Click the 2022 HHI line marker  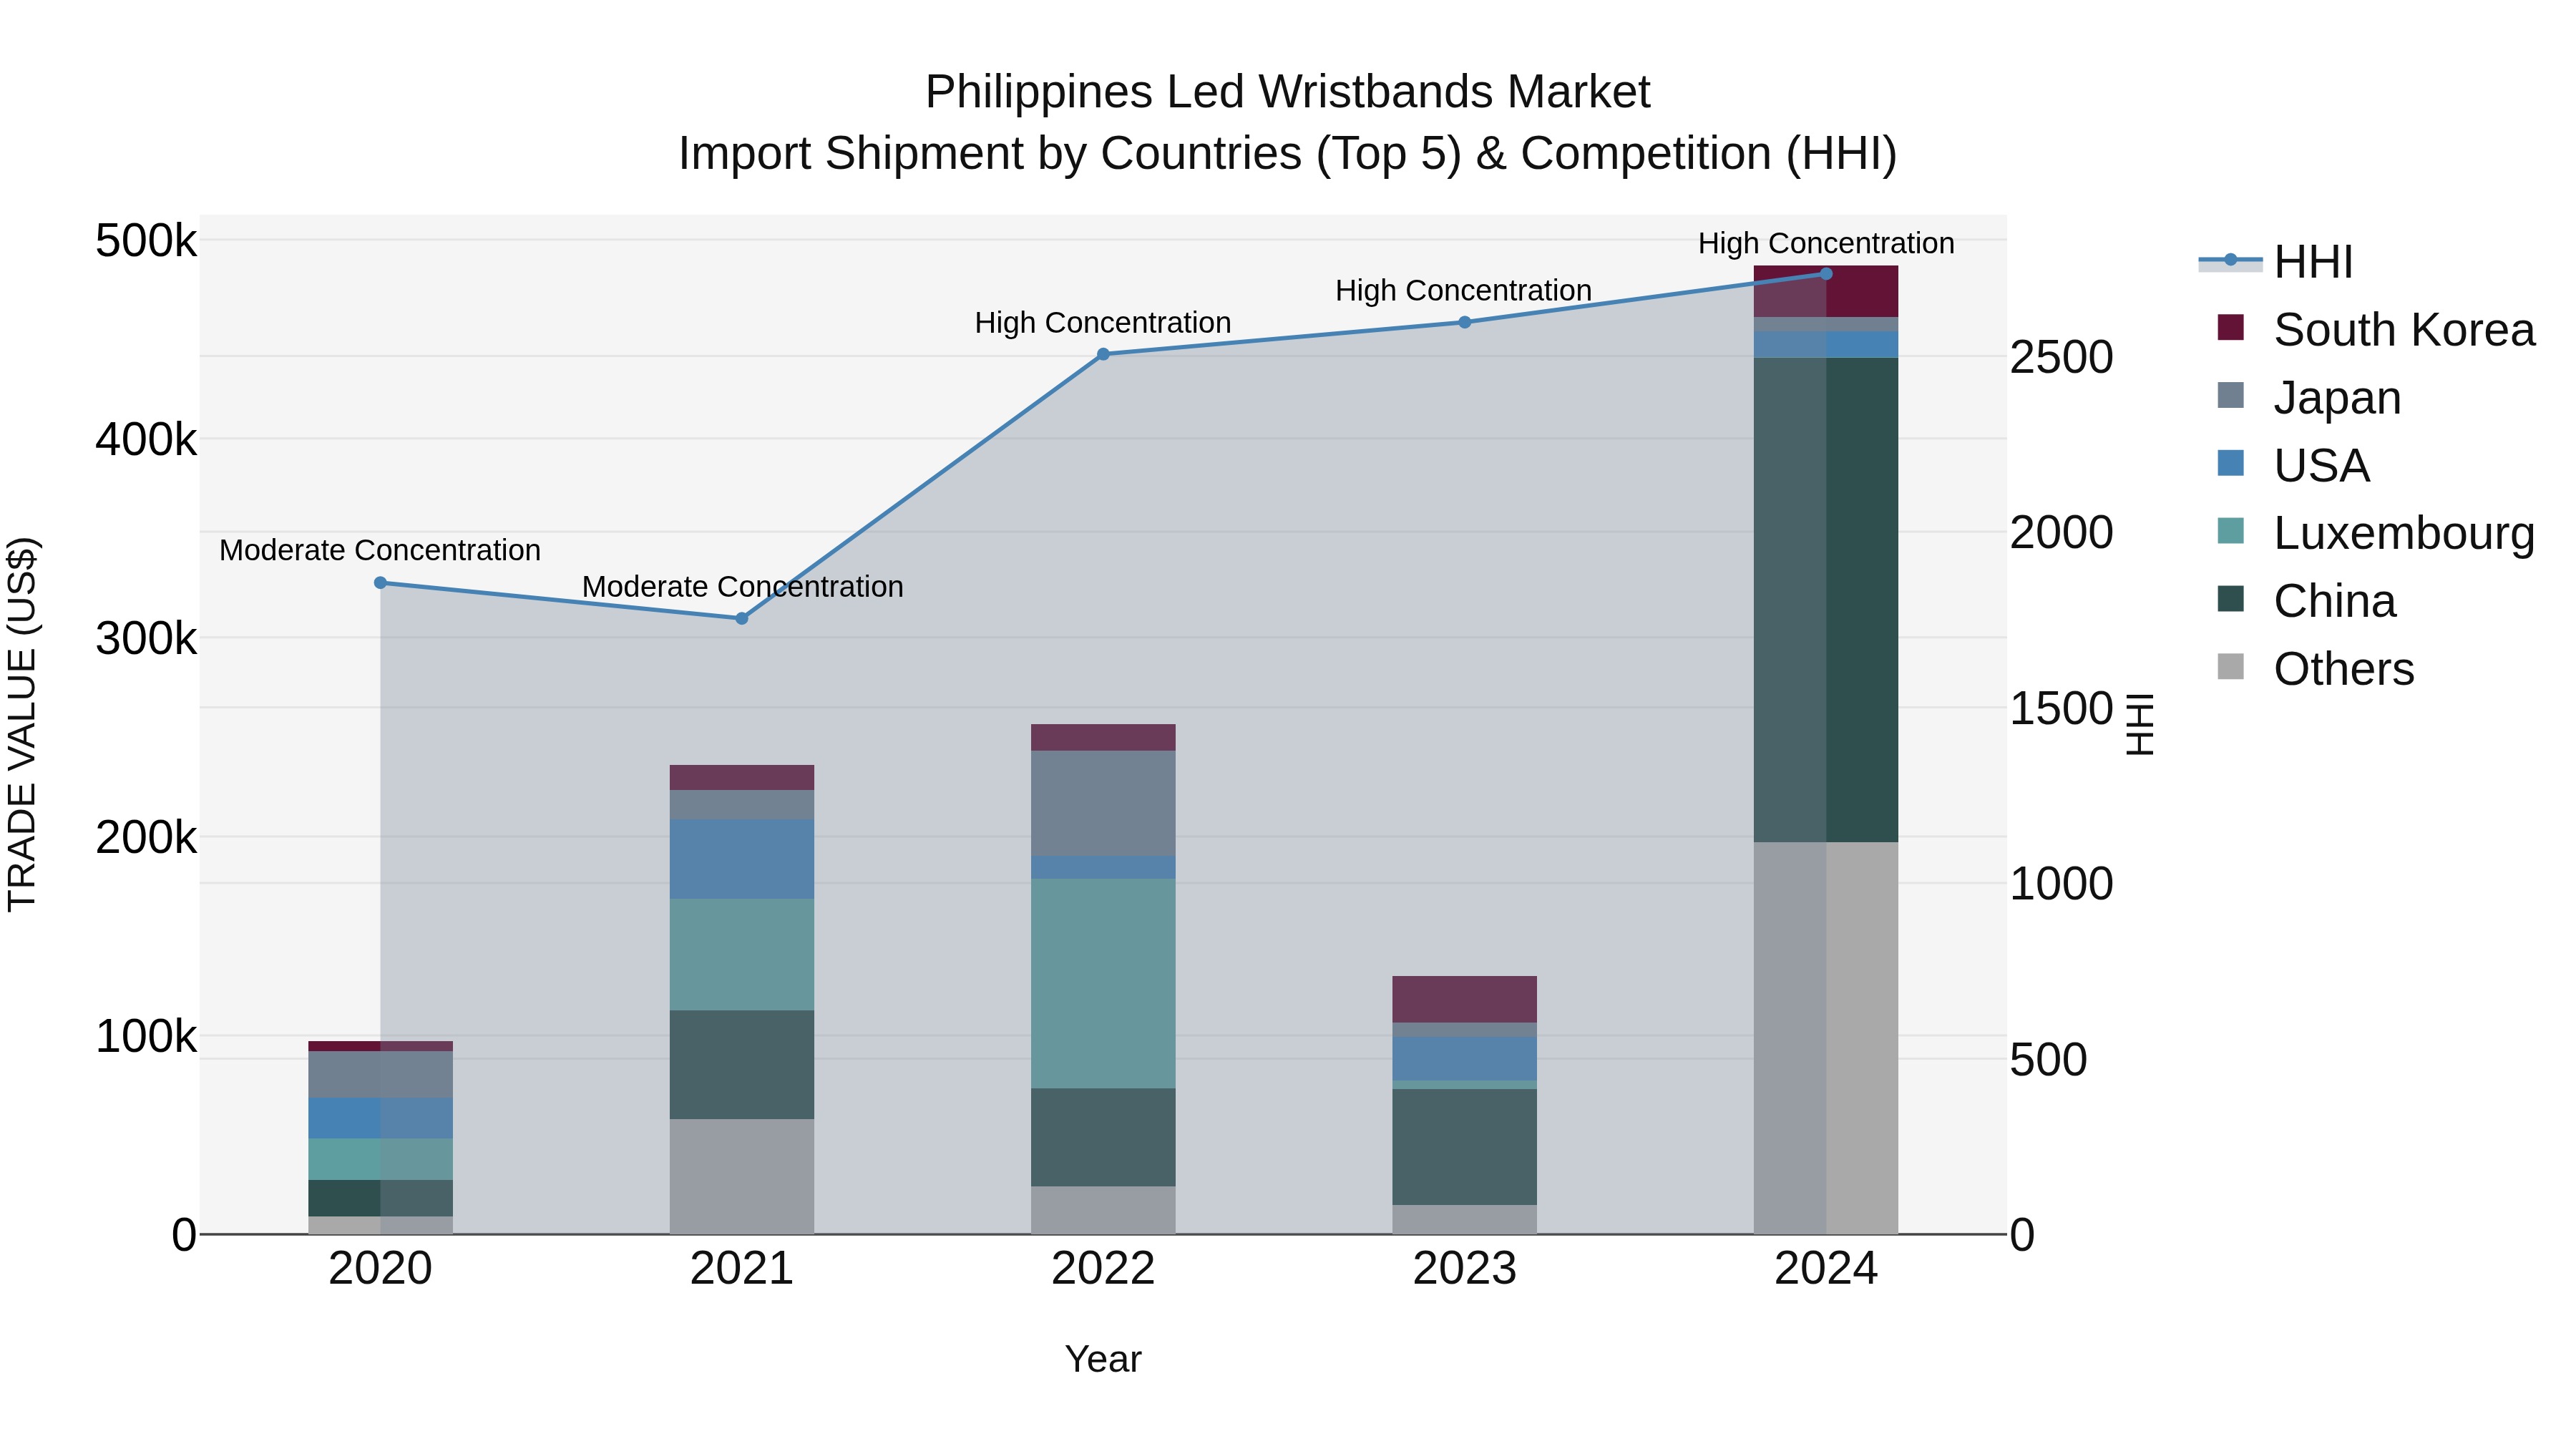point(1103,354)
